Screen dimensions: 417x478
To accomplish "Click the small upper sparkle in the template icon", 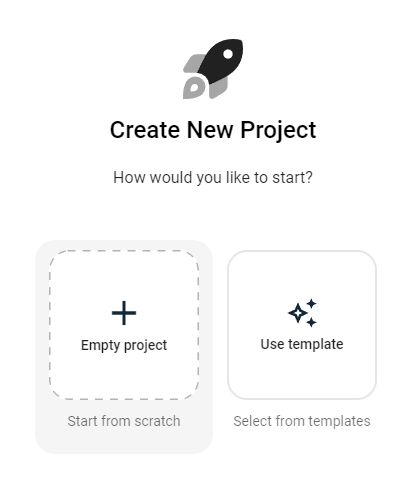I will (x=312, y=303).
